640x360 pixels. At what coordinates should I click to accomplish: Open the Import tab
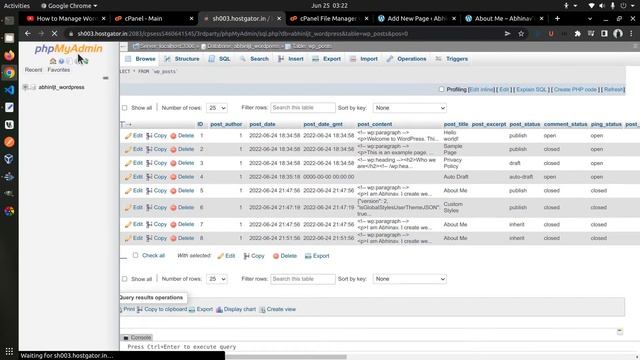[364, 59]
